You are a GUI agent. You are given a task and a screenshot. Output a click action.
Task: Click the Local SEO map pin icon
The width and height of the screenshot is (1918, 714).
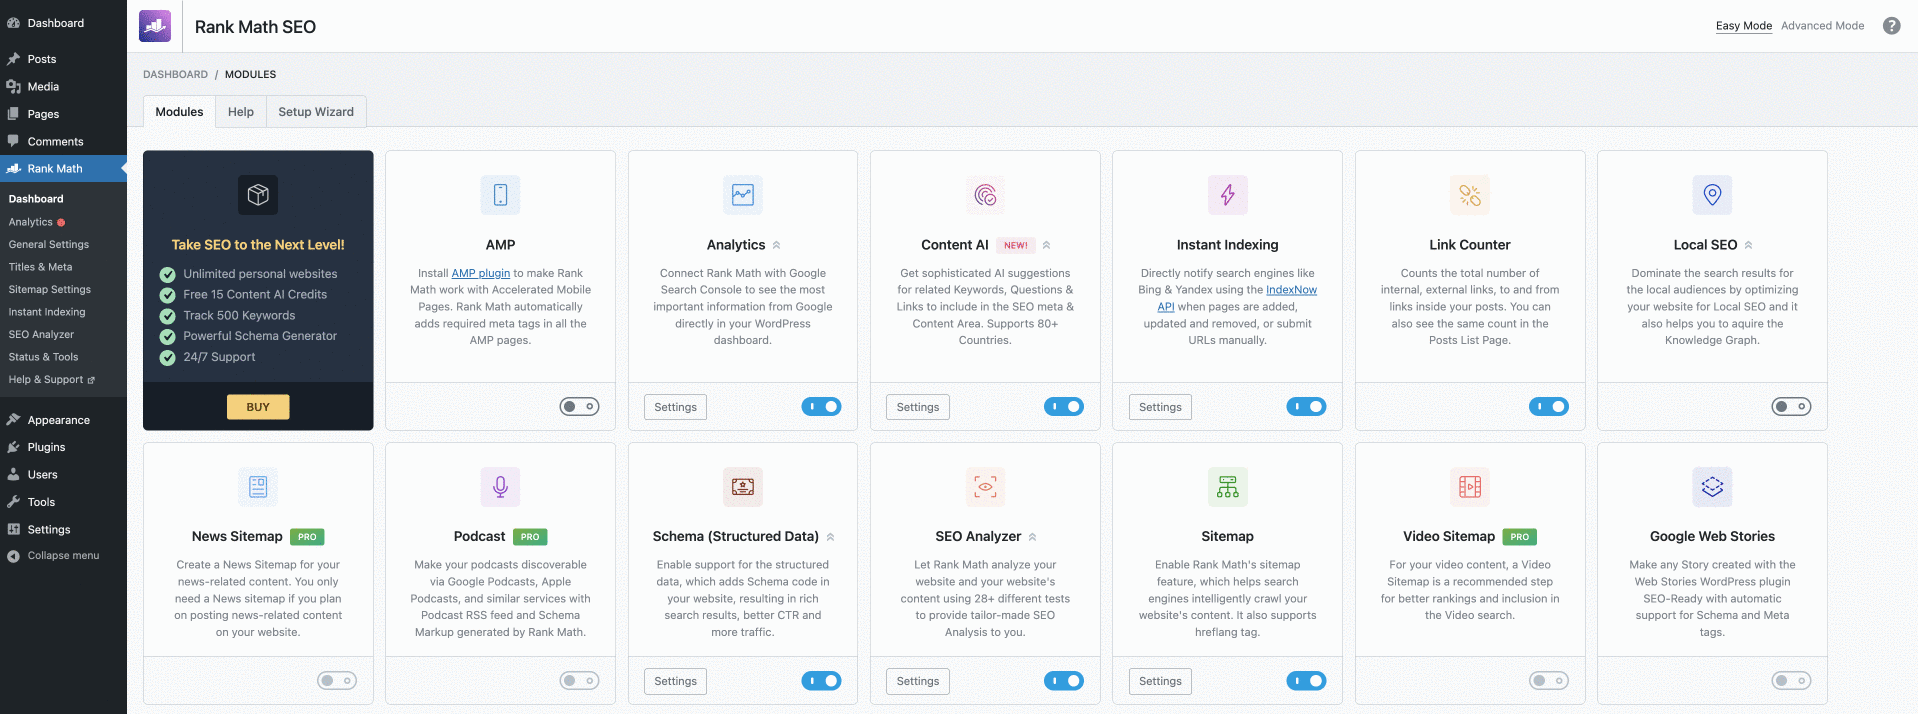1712,195
